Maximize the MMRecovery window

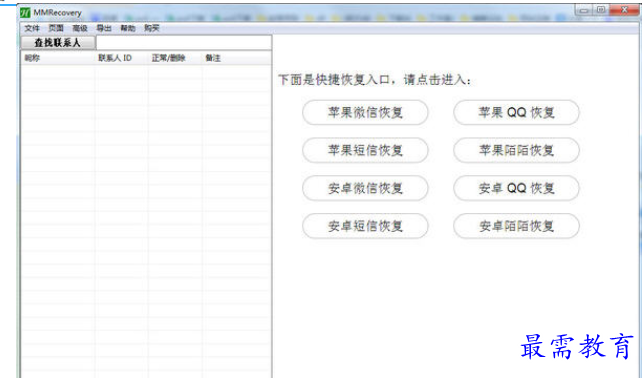[601, 10]
